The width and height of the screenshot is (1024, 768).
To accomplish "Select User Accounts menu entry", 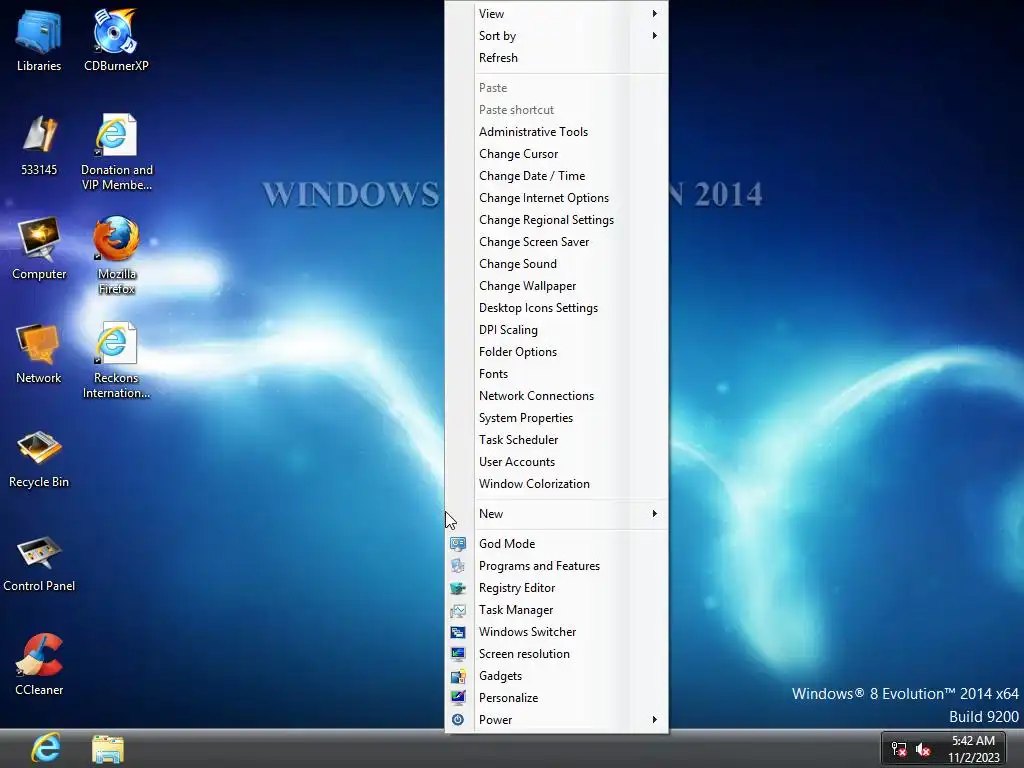I will click(x=556, y=462).
